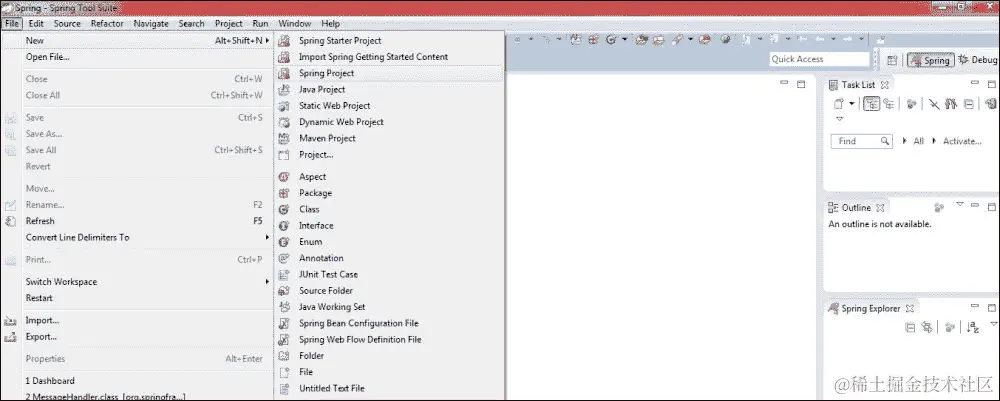Screen dimensions: 1000x401
Task: Create new Package from submenu
Action: click(x=390, y=193)
